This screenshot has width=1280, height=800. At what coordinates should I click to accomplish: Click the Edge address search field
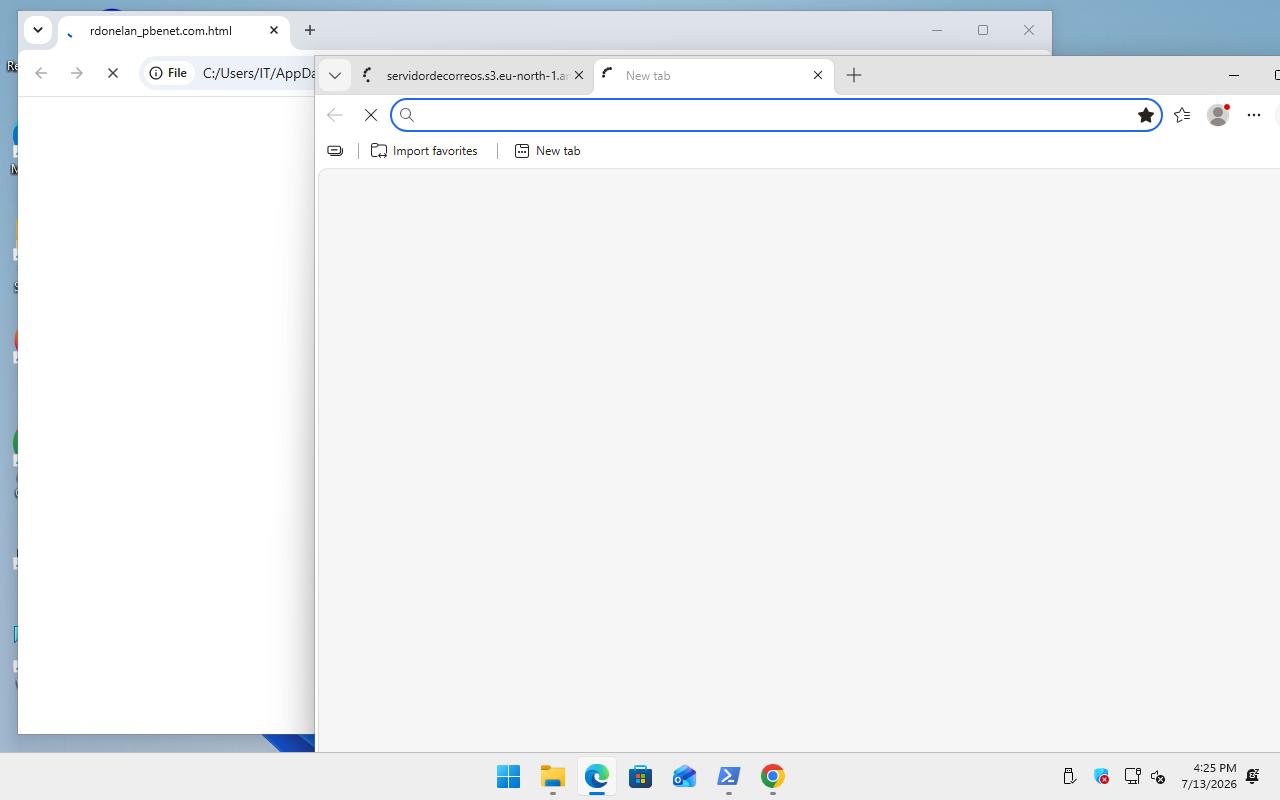click(775, 115)
